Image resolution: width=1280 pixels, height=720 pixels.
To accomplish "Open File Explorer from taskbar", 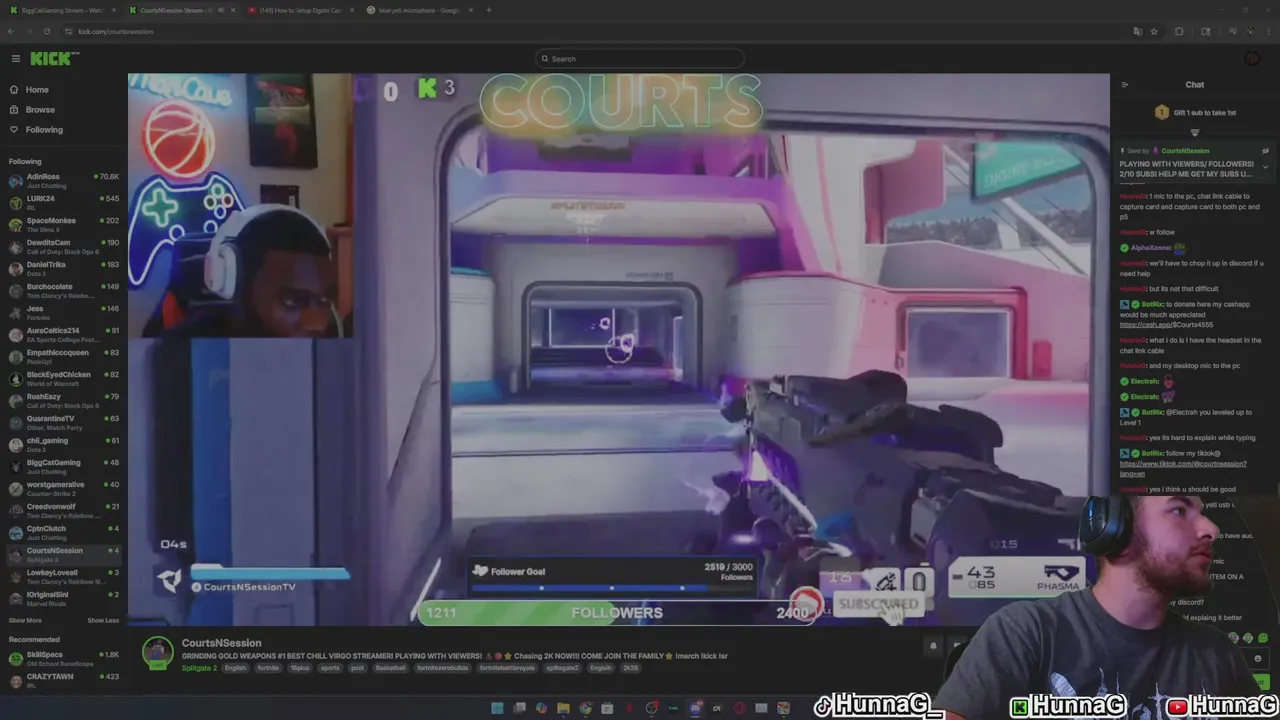I will tap(564, 709).
